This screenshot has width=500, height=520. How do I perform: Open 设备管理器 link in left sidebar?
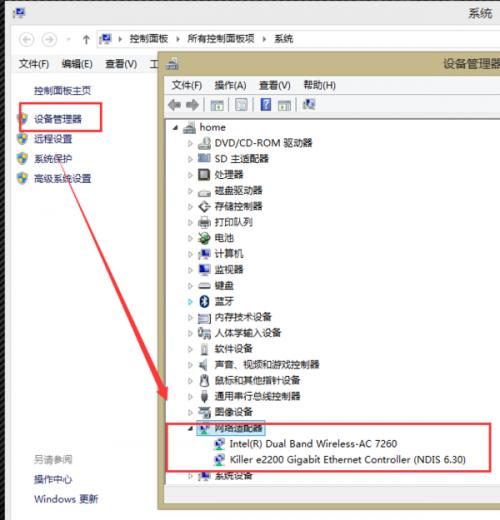point(58,119)
